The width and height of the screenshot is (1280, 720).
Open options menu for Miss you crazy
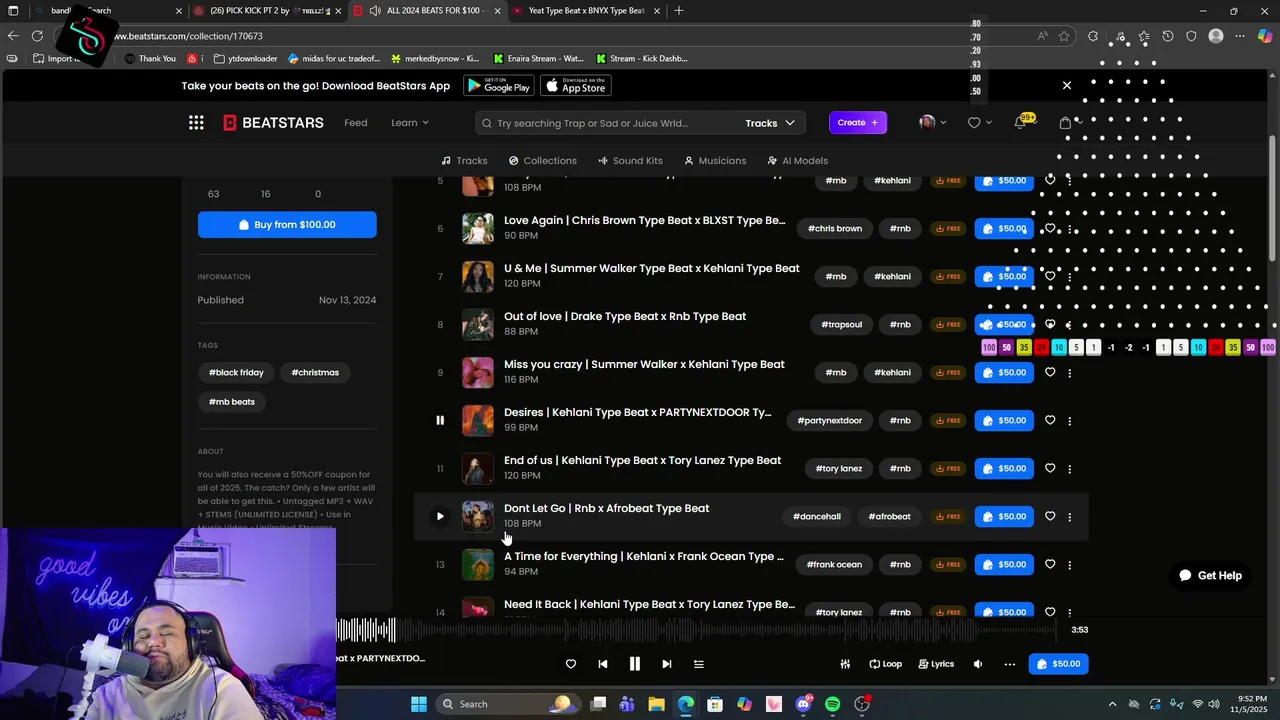pyautogui.click(x=1070, y=373)
